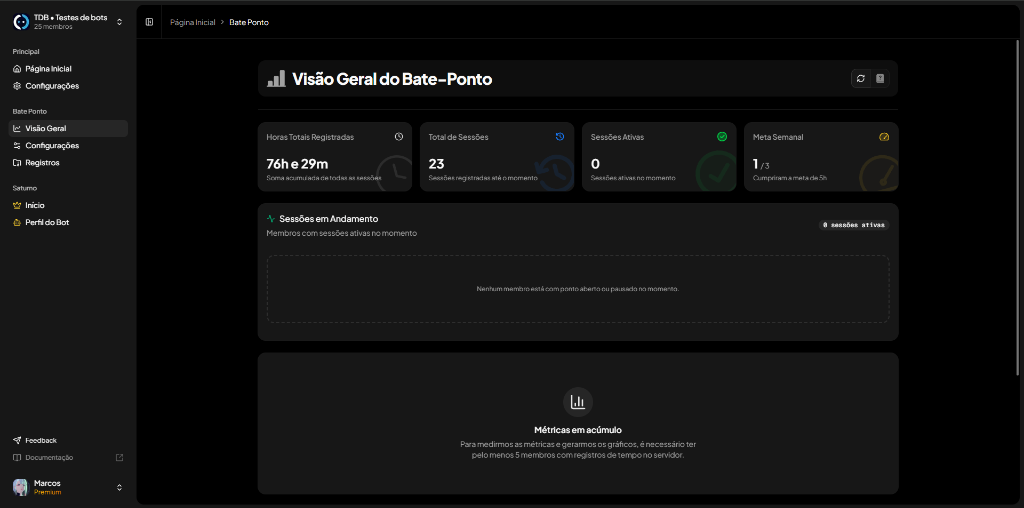This screenshot has height=508, width=1024.
Task: Click the Meta Semanal card title
Action: 778,137
